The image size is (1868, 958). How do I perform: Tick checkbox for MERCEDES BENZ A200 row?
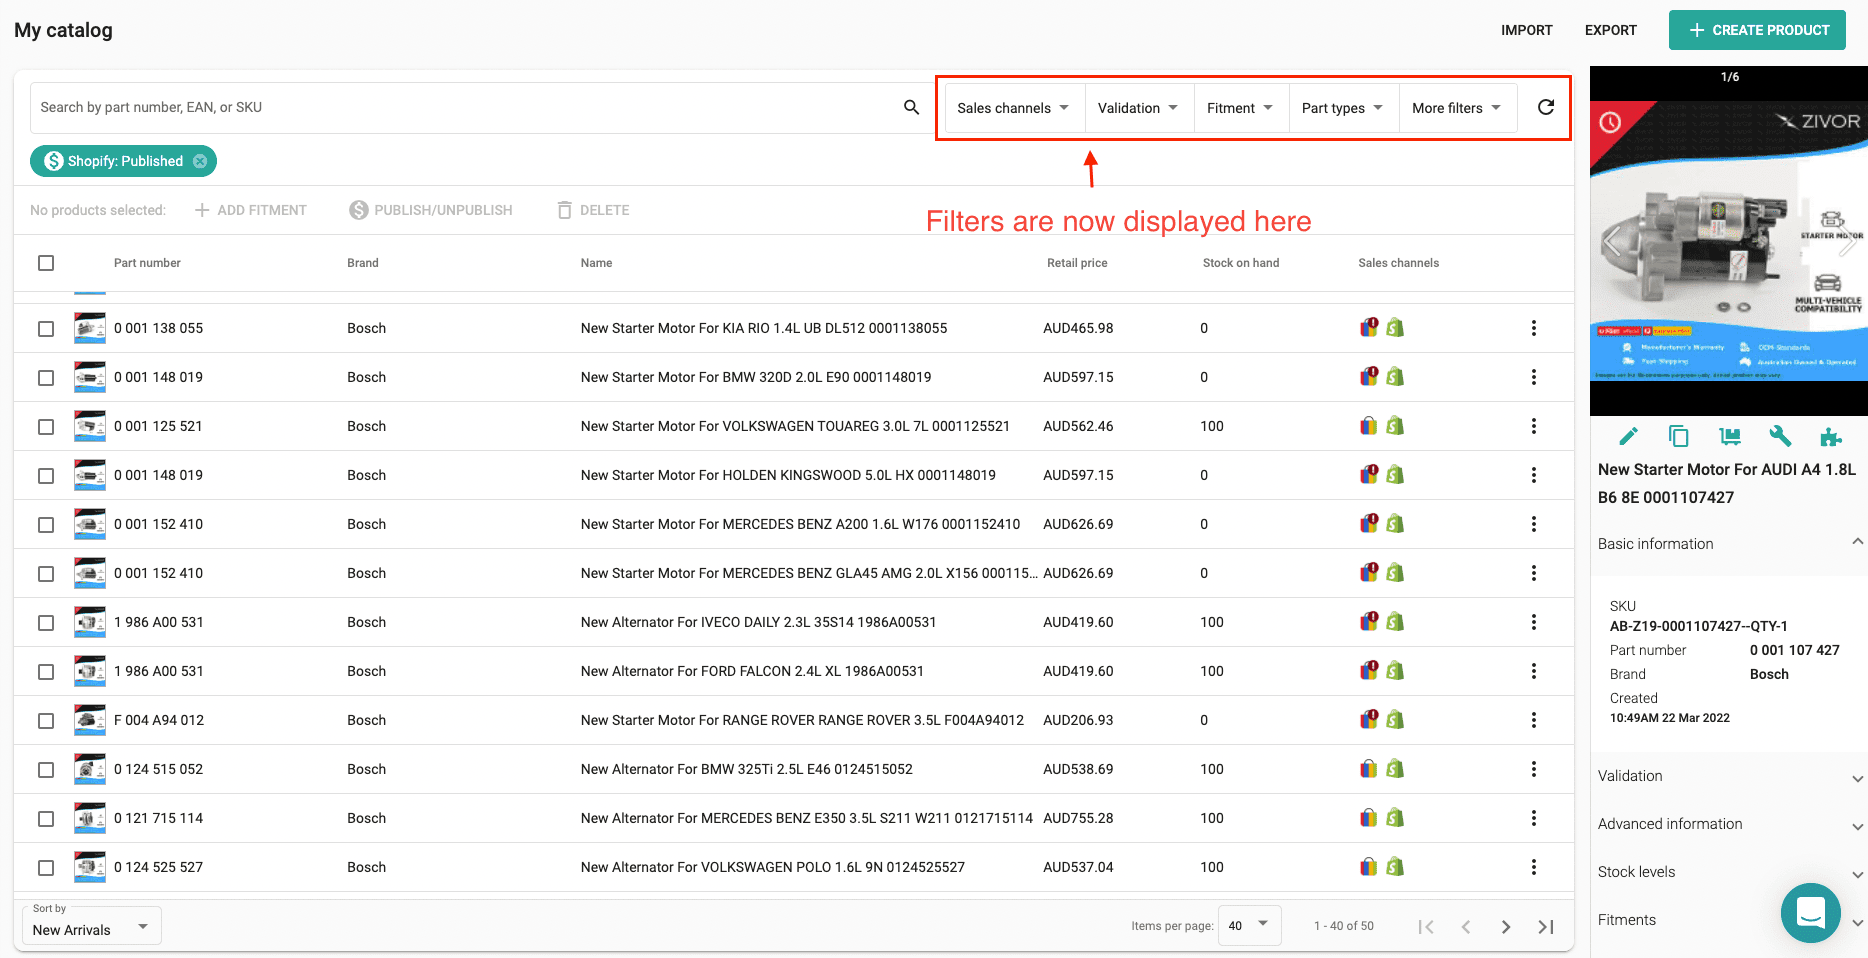[46, 524]
